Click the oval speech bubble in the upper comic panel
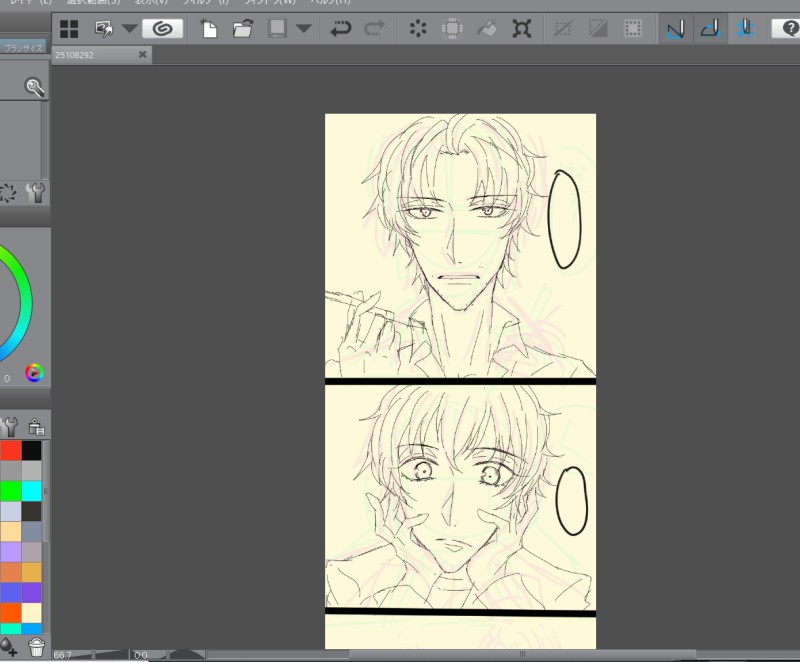Image resolution: width=800 pixels, height=662 pixels. (564, 219)
